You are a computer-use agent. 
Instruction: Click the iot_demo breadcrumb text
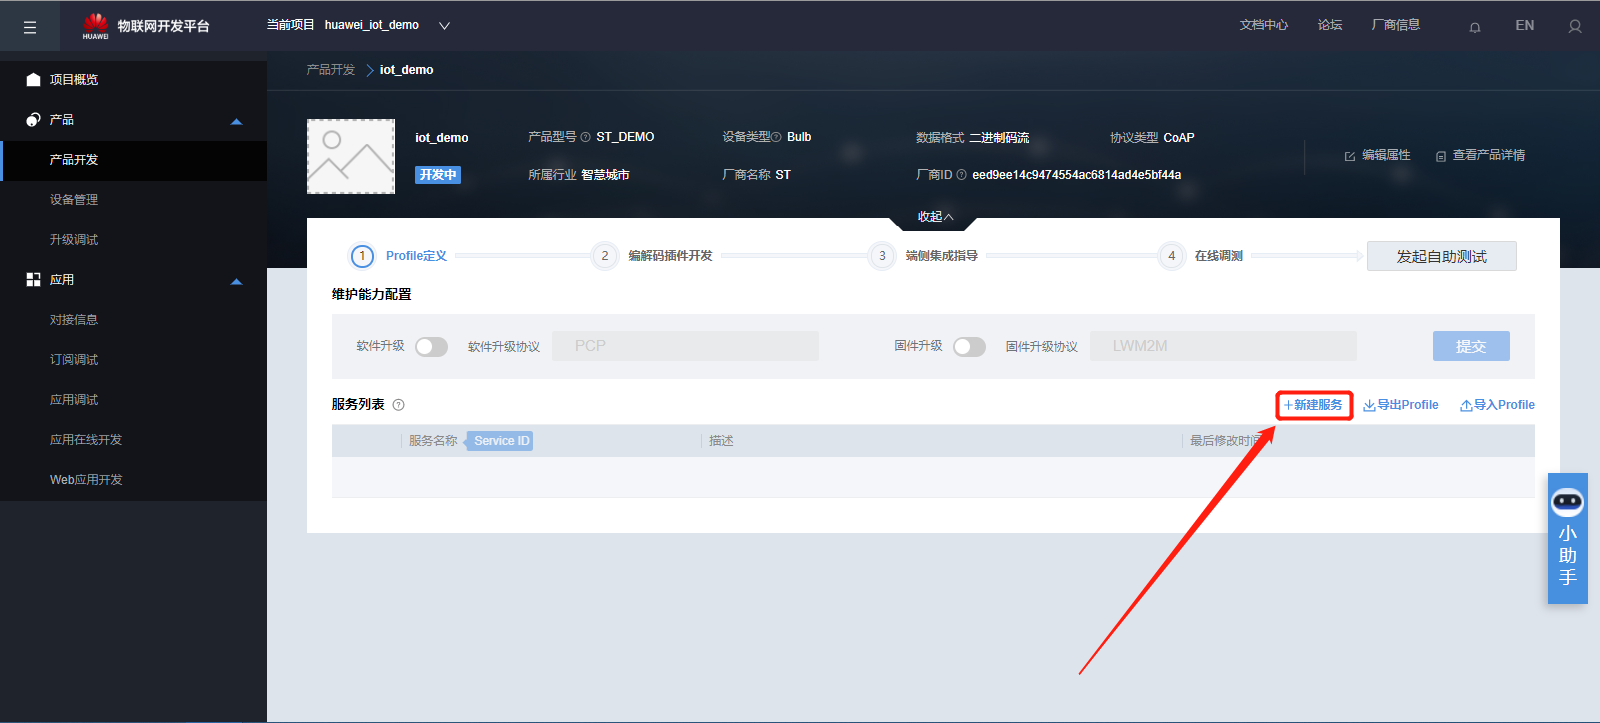click(x=407, y=70)
